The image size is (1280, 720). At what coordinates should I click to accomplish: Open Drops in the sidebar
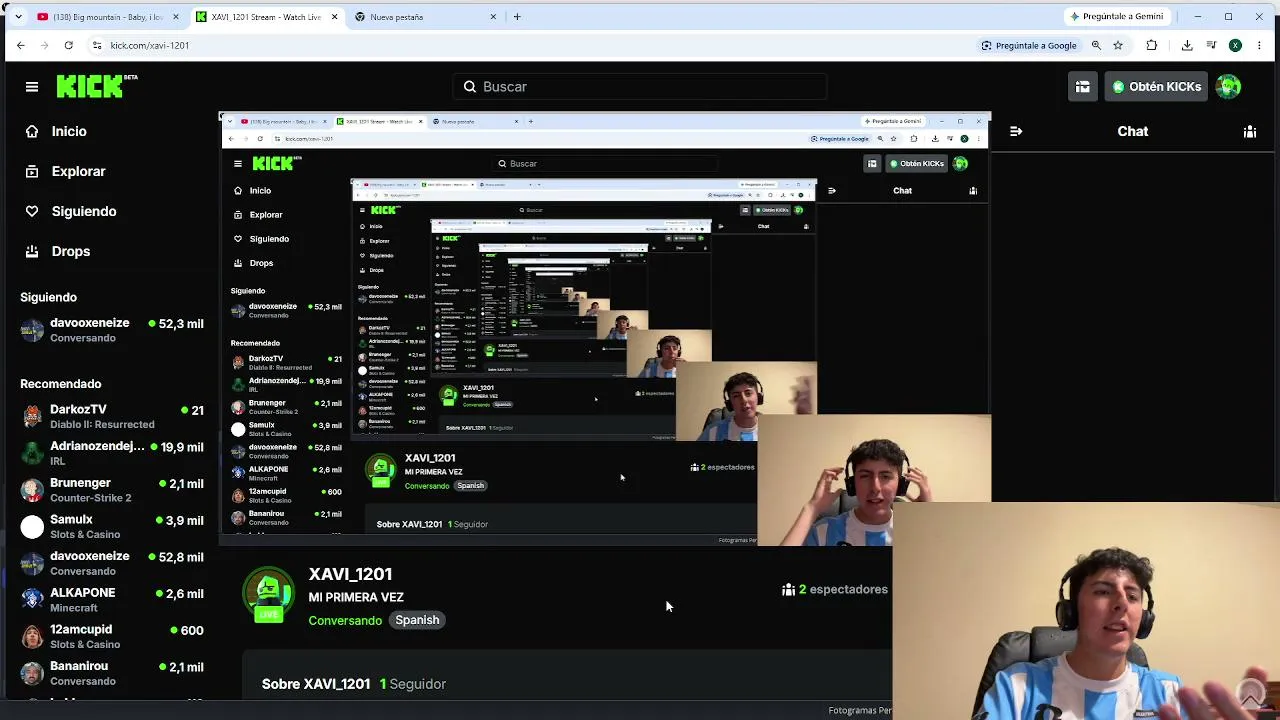click(x=71, y=251)
